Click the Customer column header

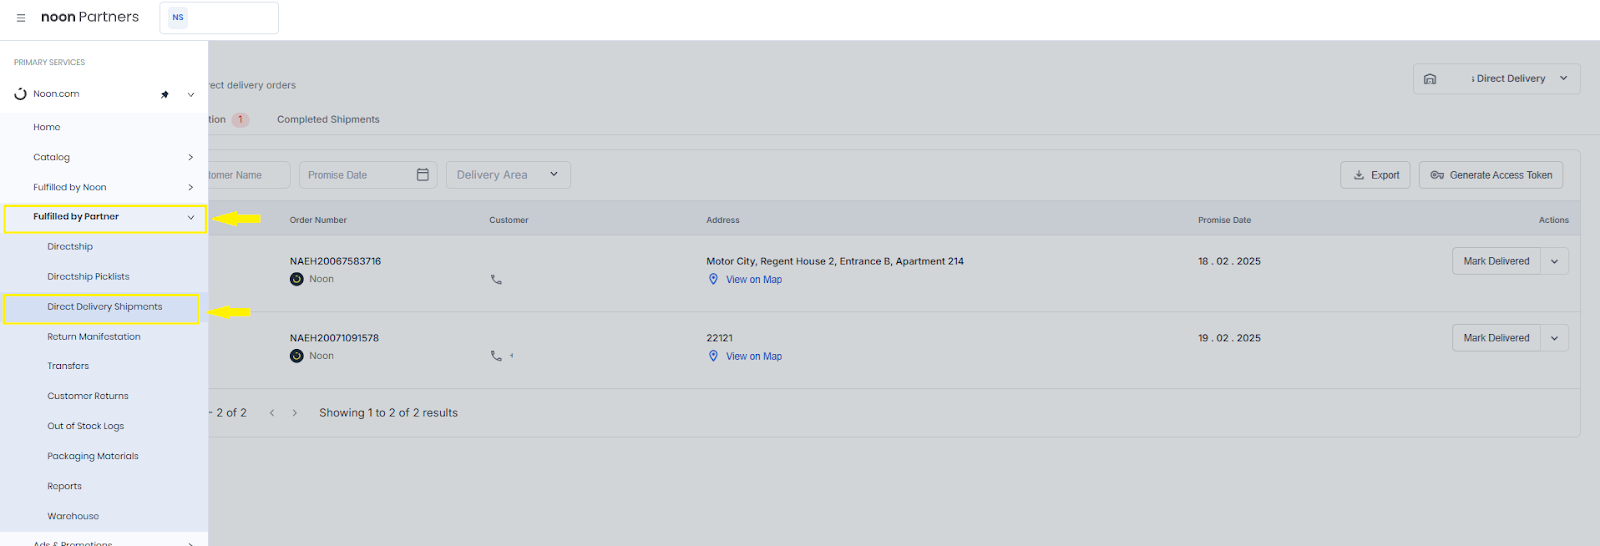coord(509,220)
